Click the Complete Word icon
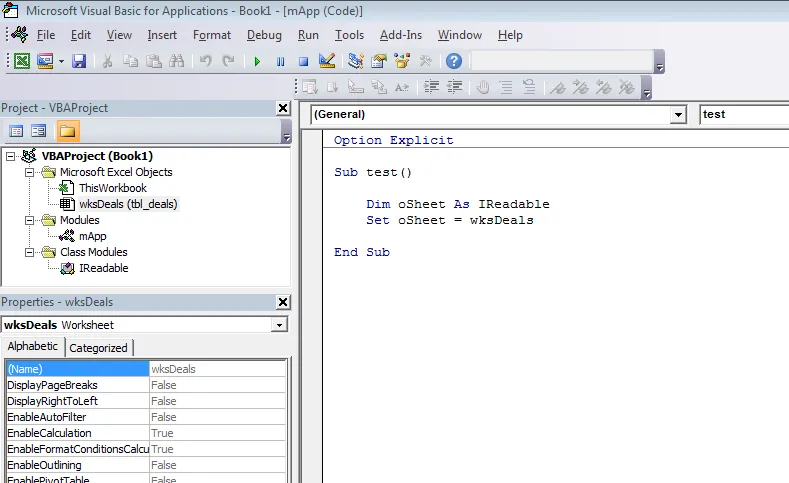This screenshot has width=789, height=483. [402, 87]
